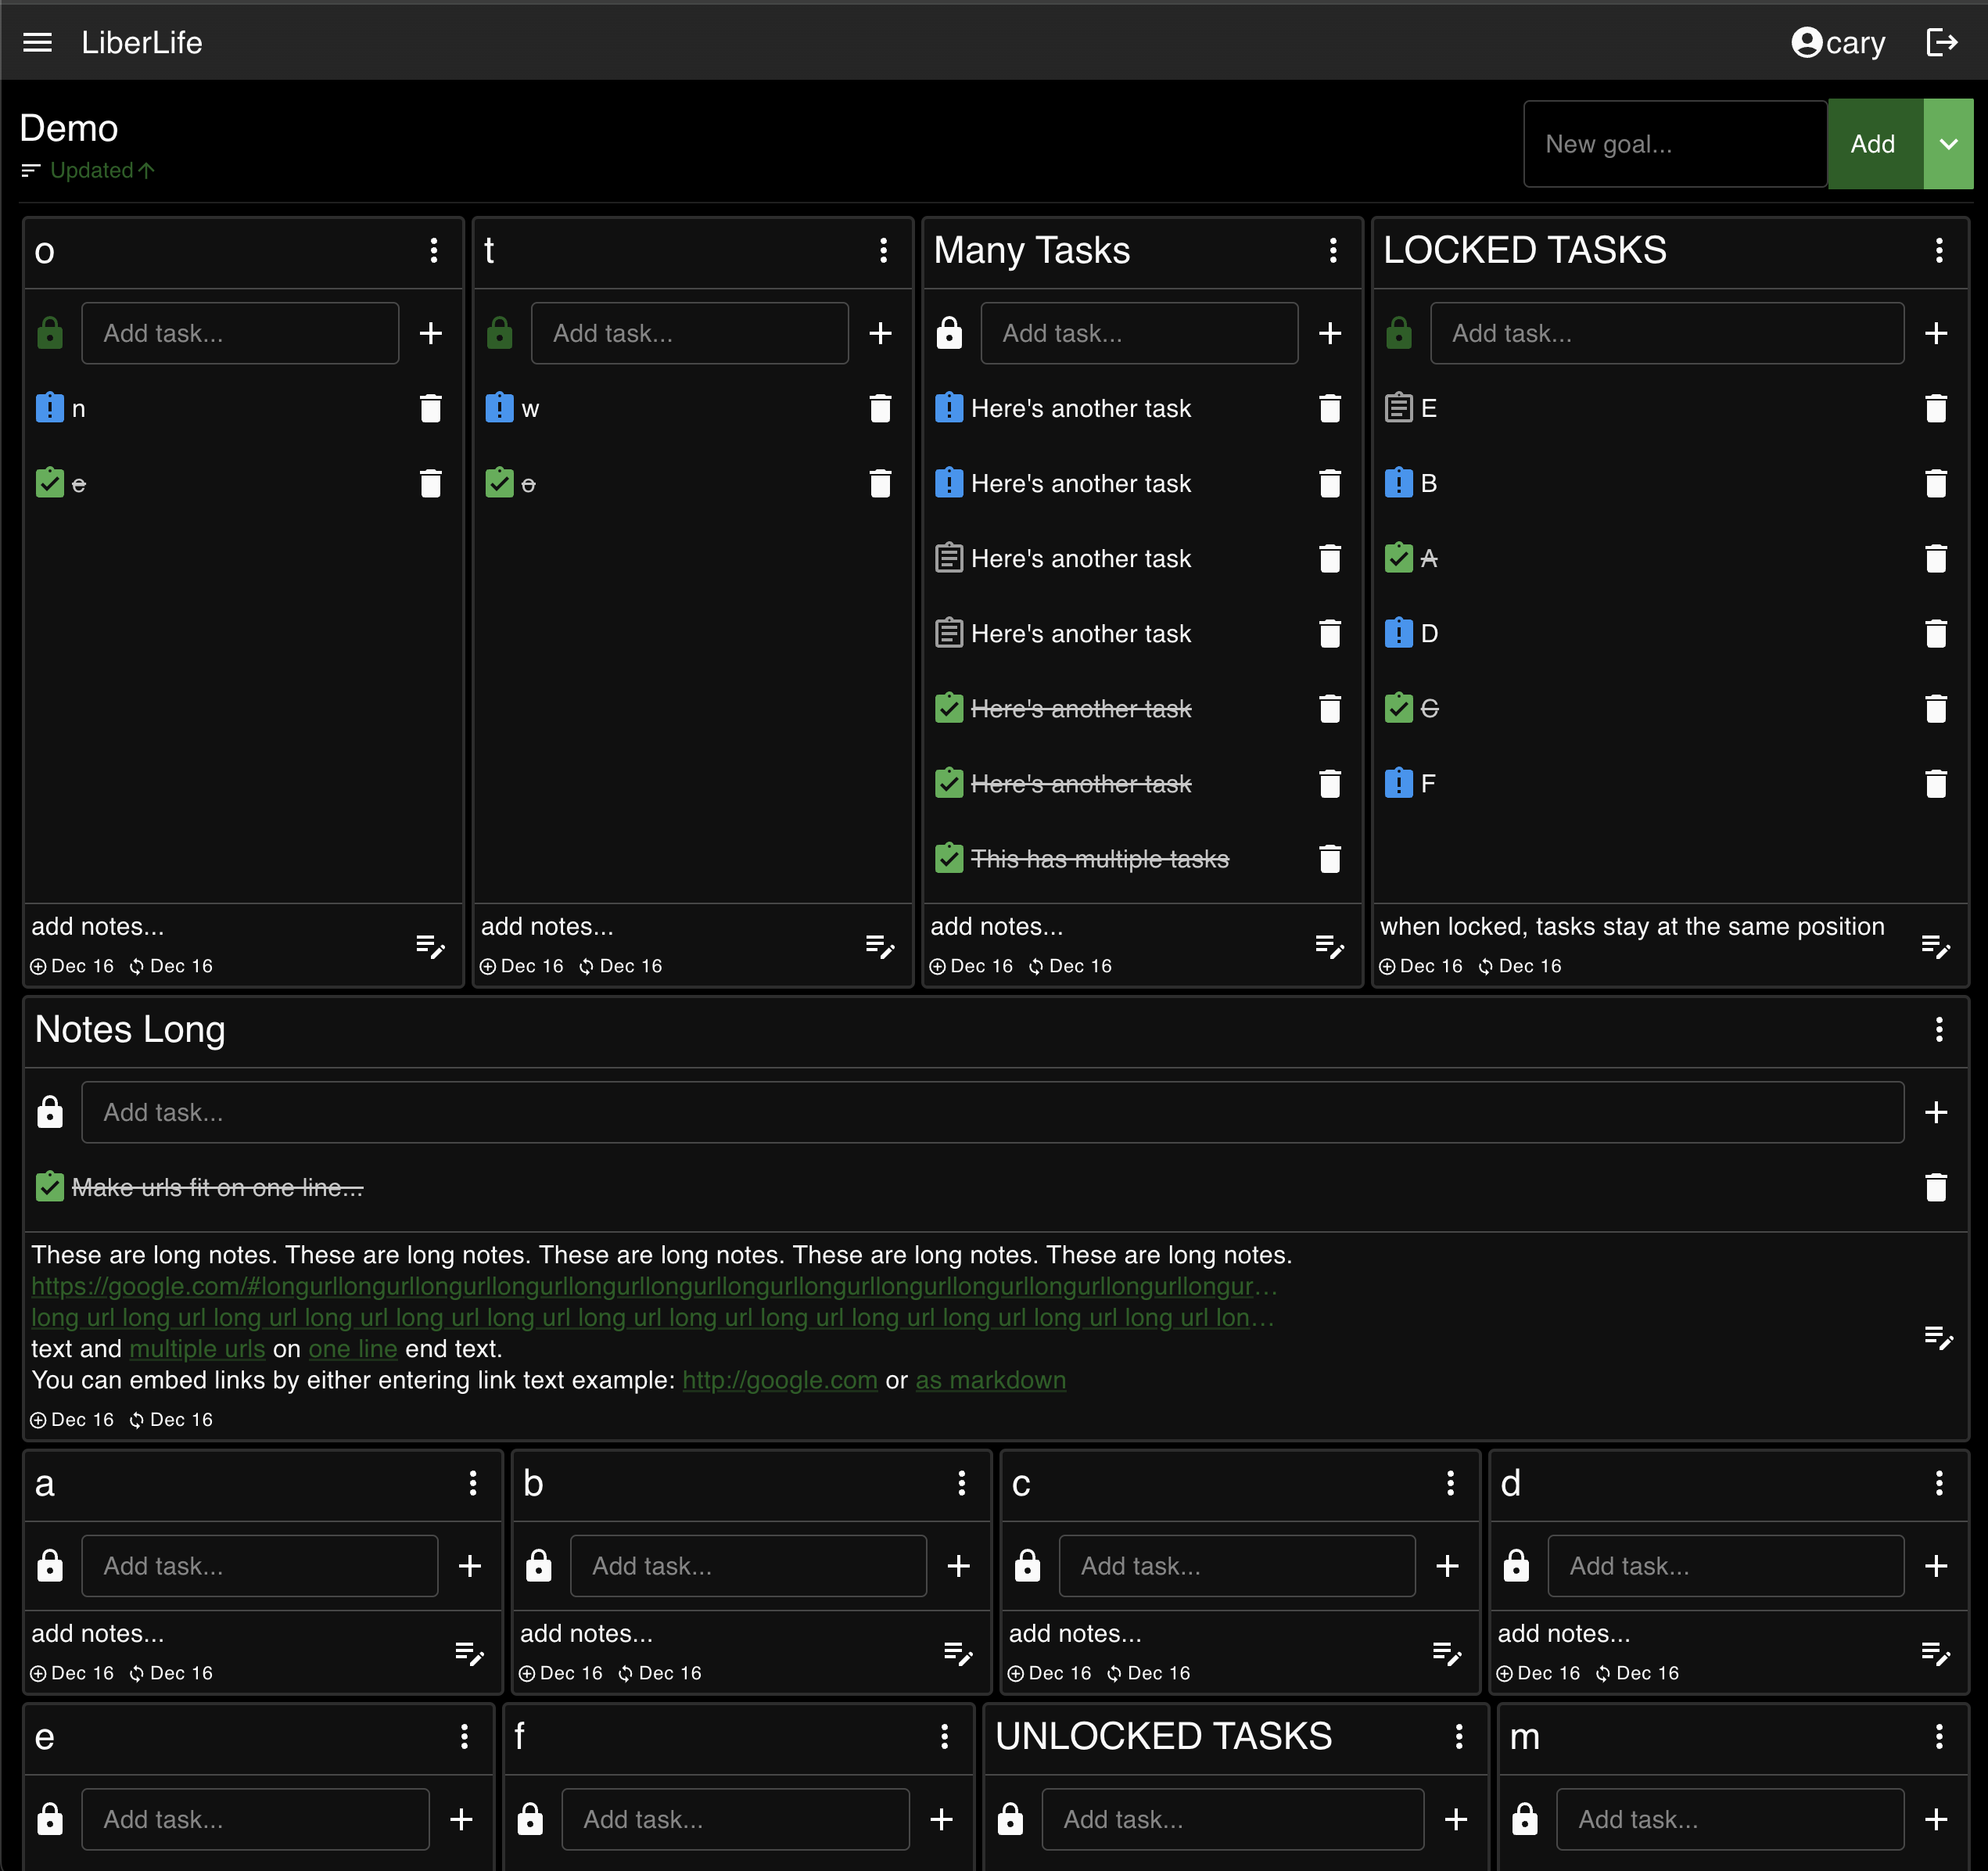The image size is (1988, 1871).
Task: Toggle the lock on Many Tasks goal
Action: tap(949, 333)
